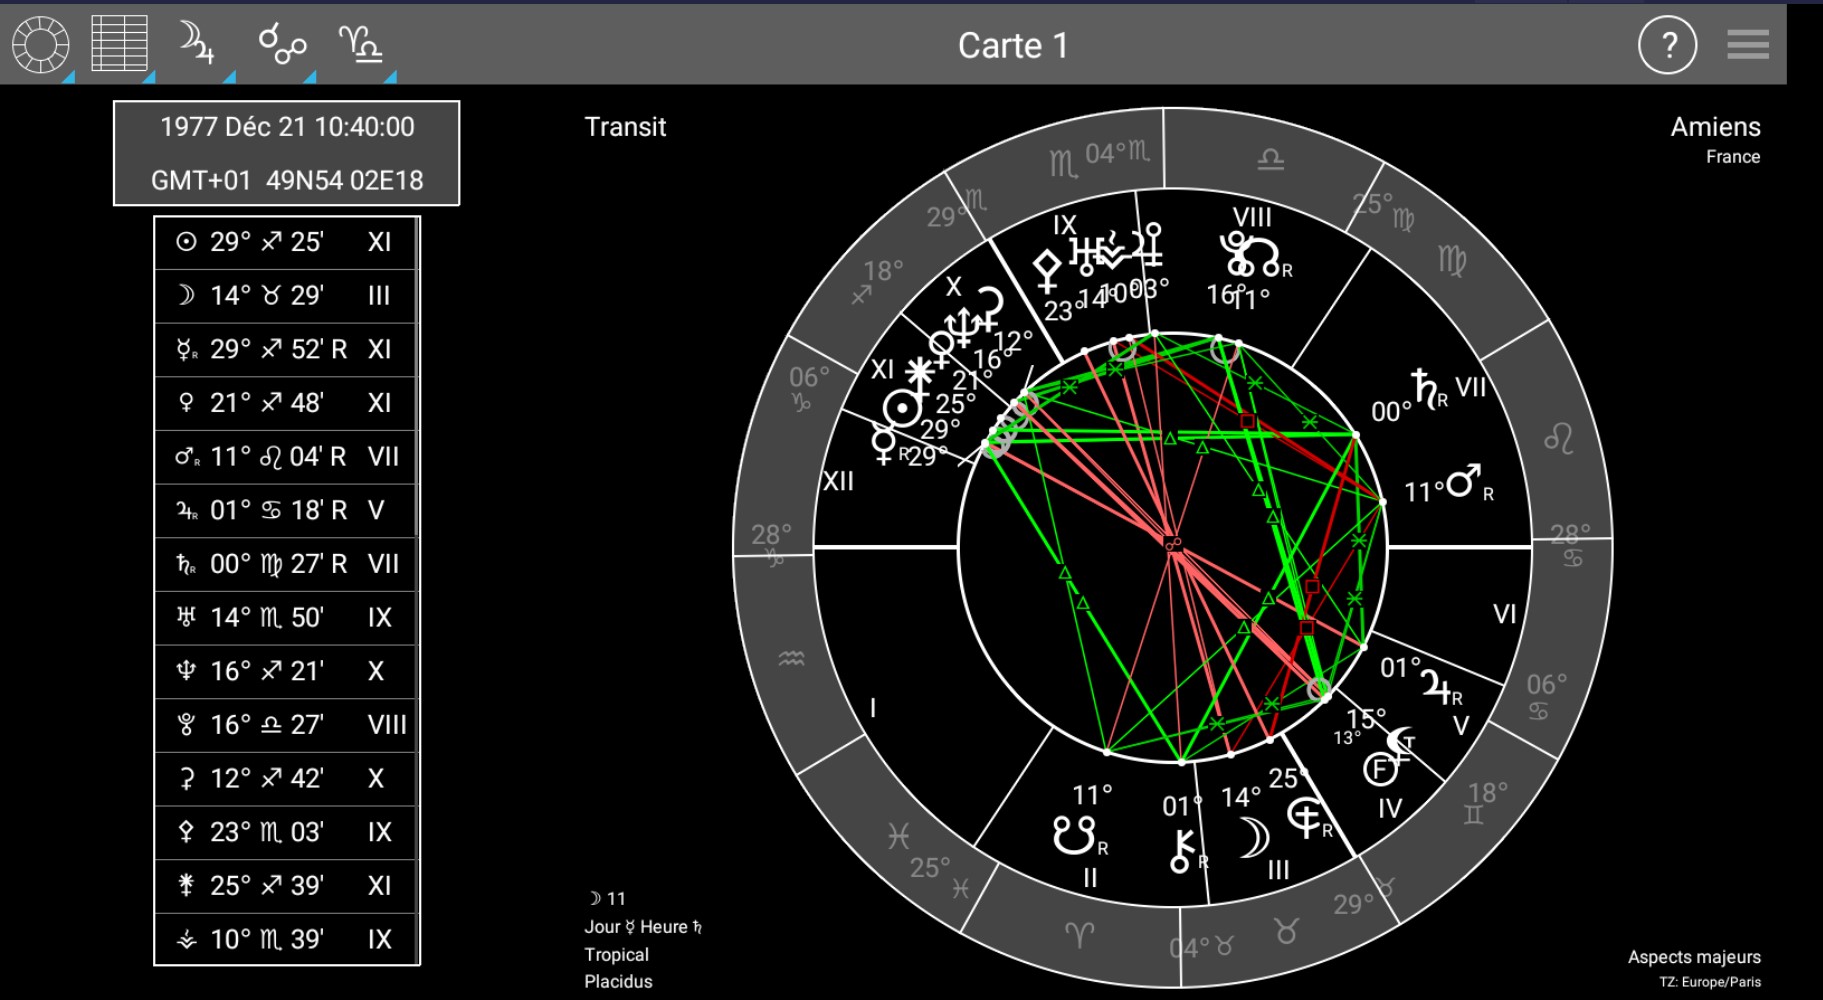
Task: Edit the date 1977 Déc 21 10:40:00
Action: point(287,127)
